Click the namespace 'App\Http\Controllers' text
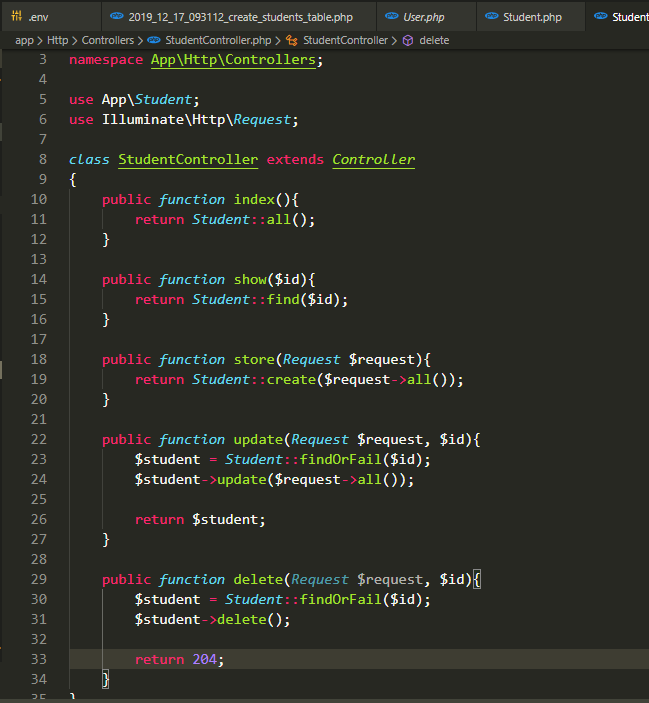649x703 pixels. coord(233,60)
